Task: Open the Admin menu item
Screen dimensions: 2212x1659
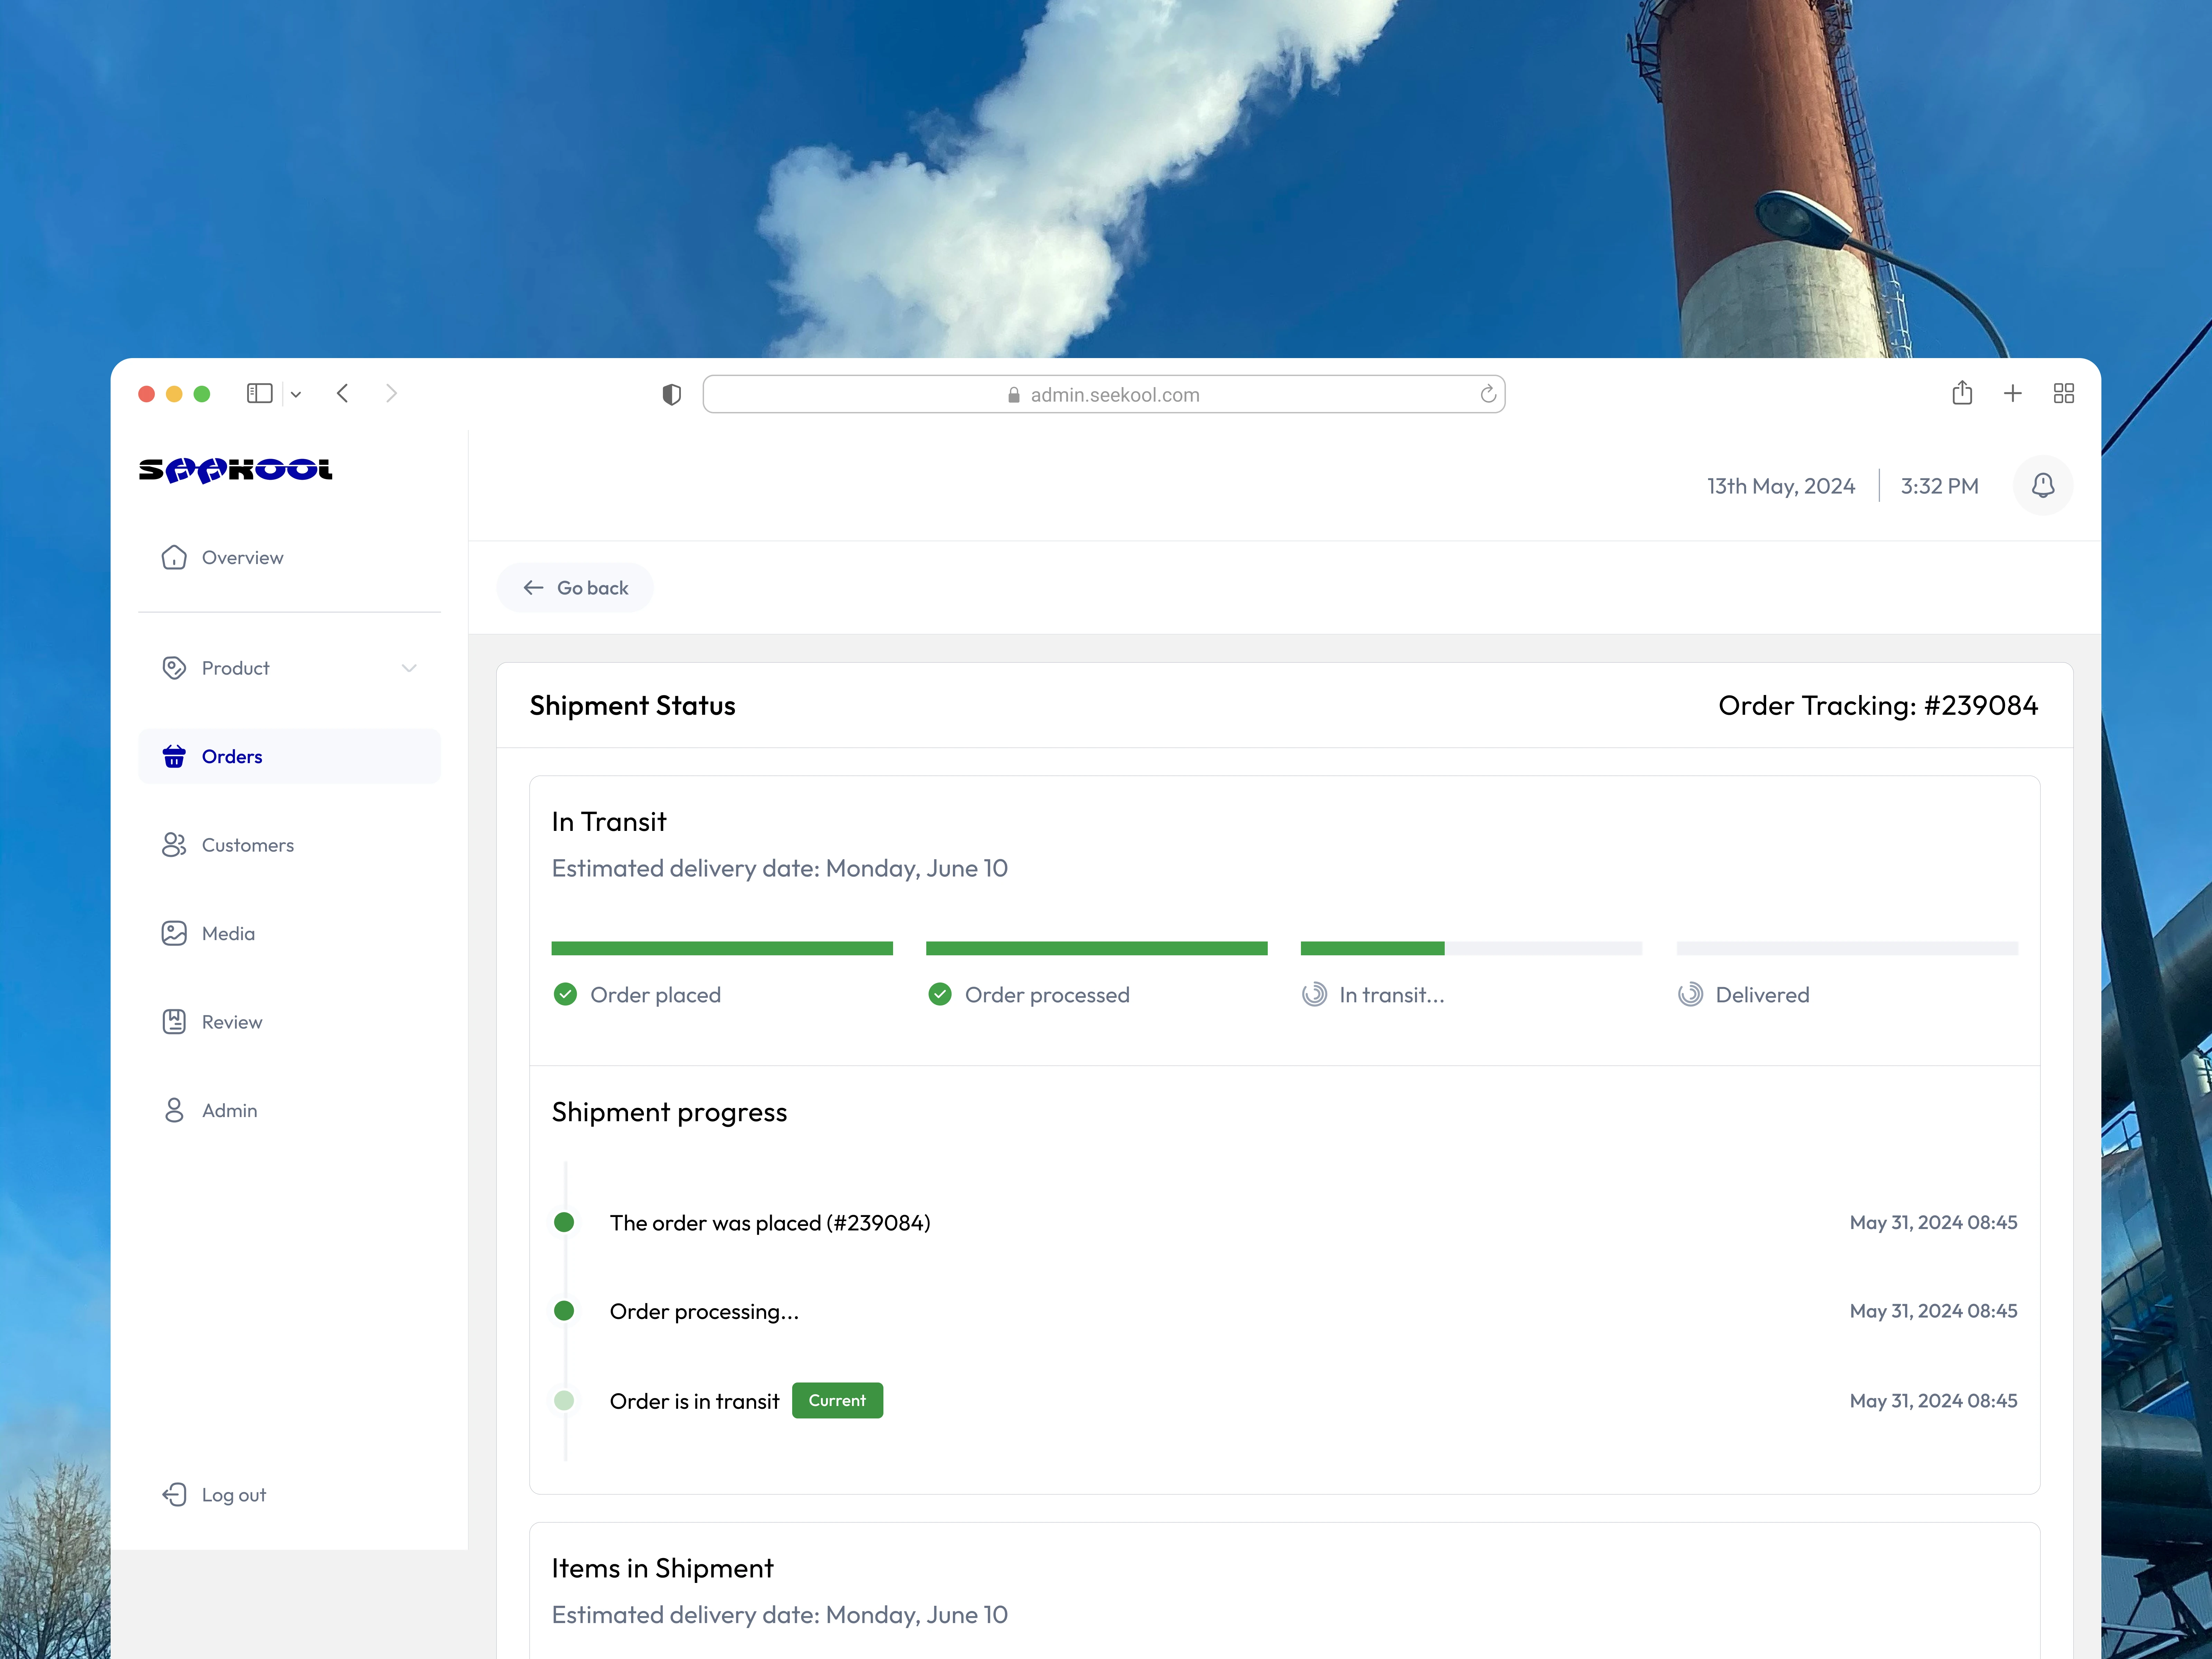Action: (289, 1111)
